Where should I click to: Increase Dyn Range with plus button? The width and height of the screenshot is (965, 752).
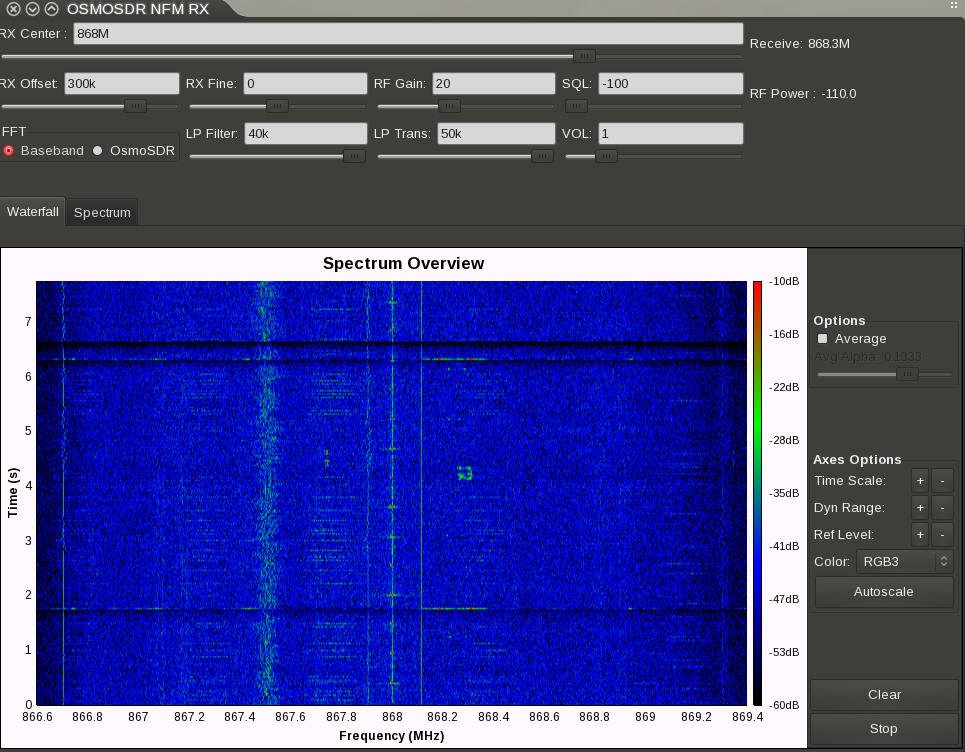click(920, 508)
